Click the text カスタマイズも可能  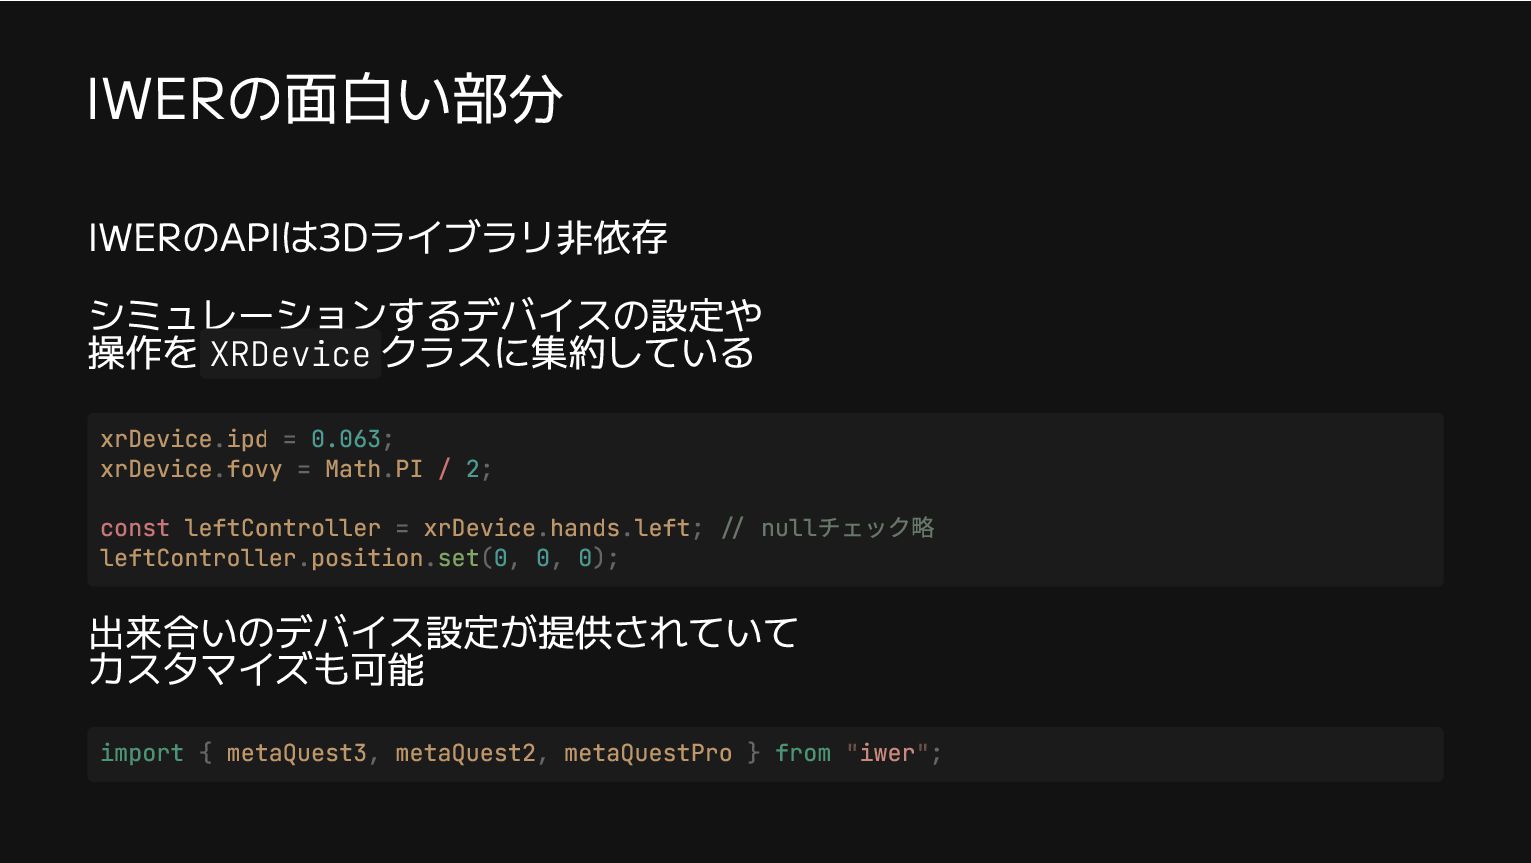[x=256, y=669]
